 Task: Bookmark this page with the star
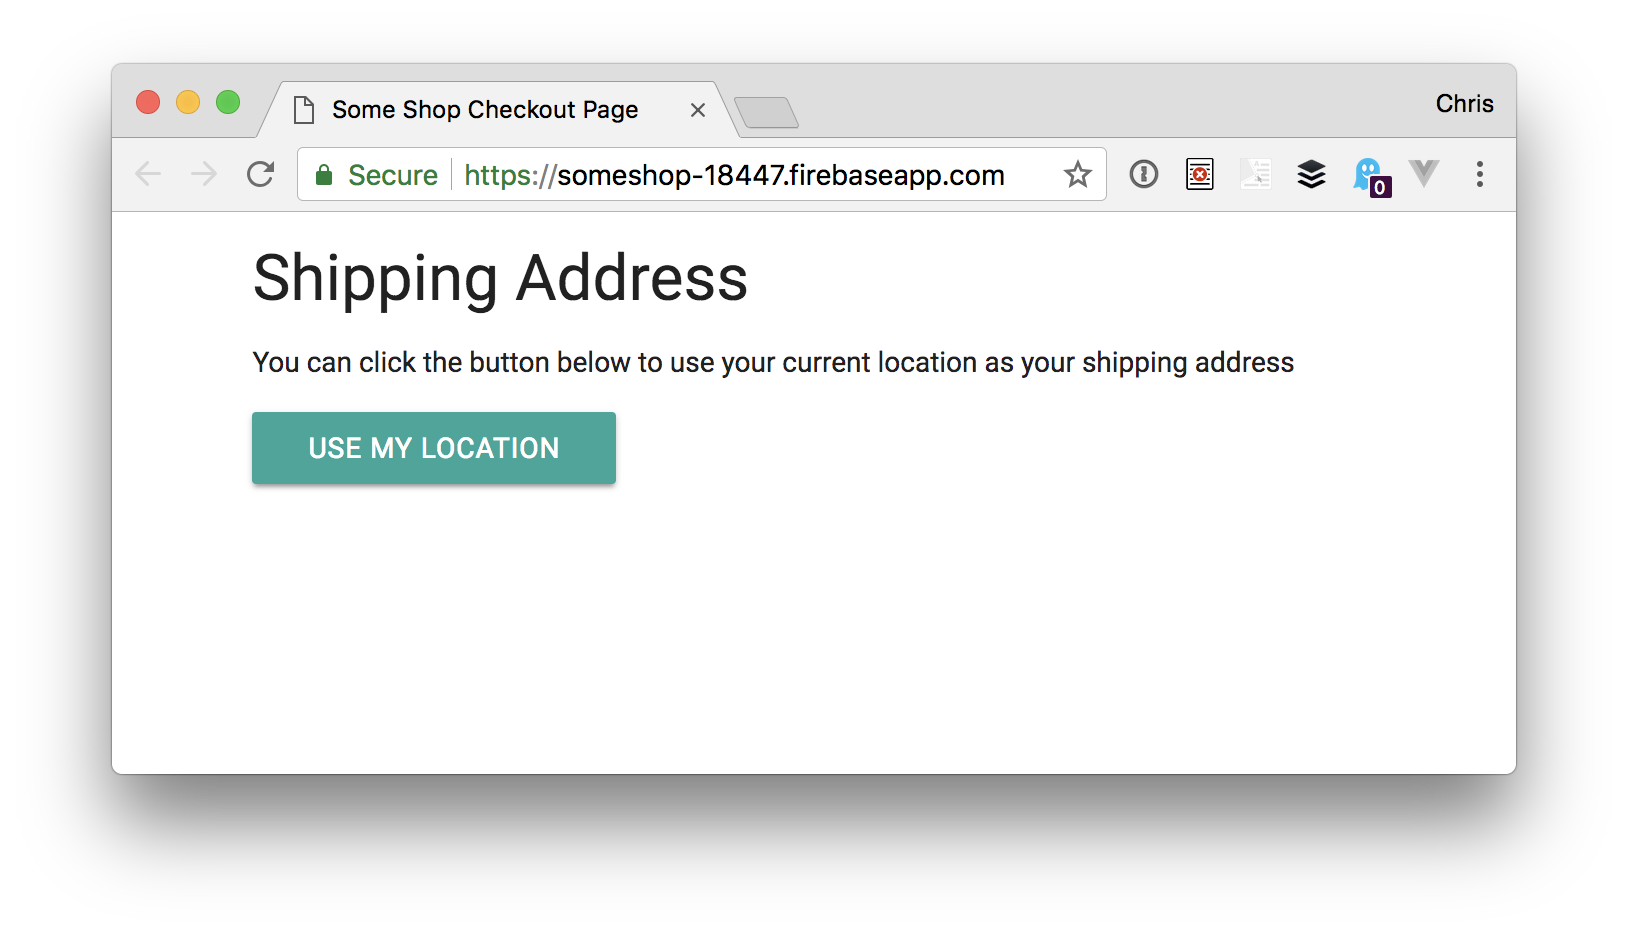pos(1077,175)
